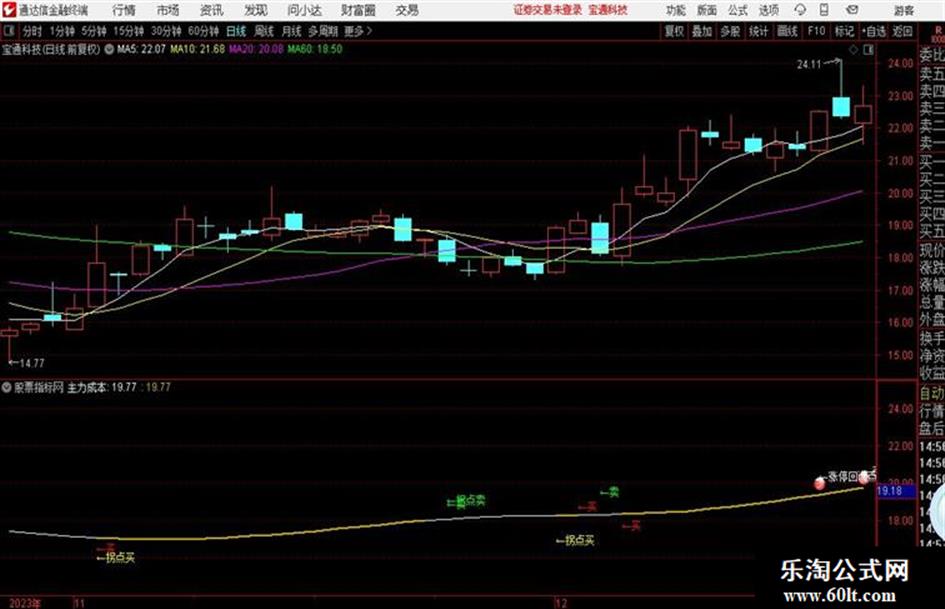Switch to 分时 chart tab

tap(33, 31)
